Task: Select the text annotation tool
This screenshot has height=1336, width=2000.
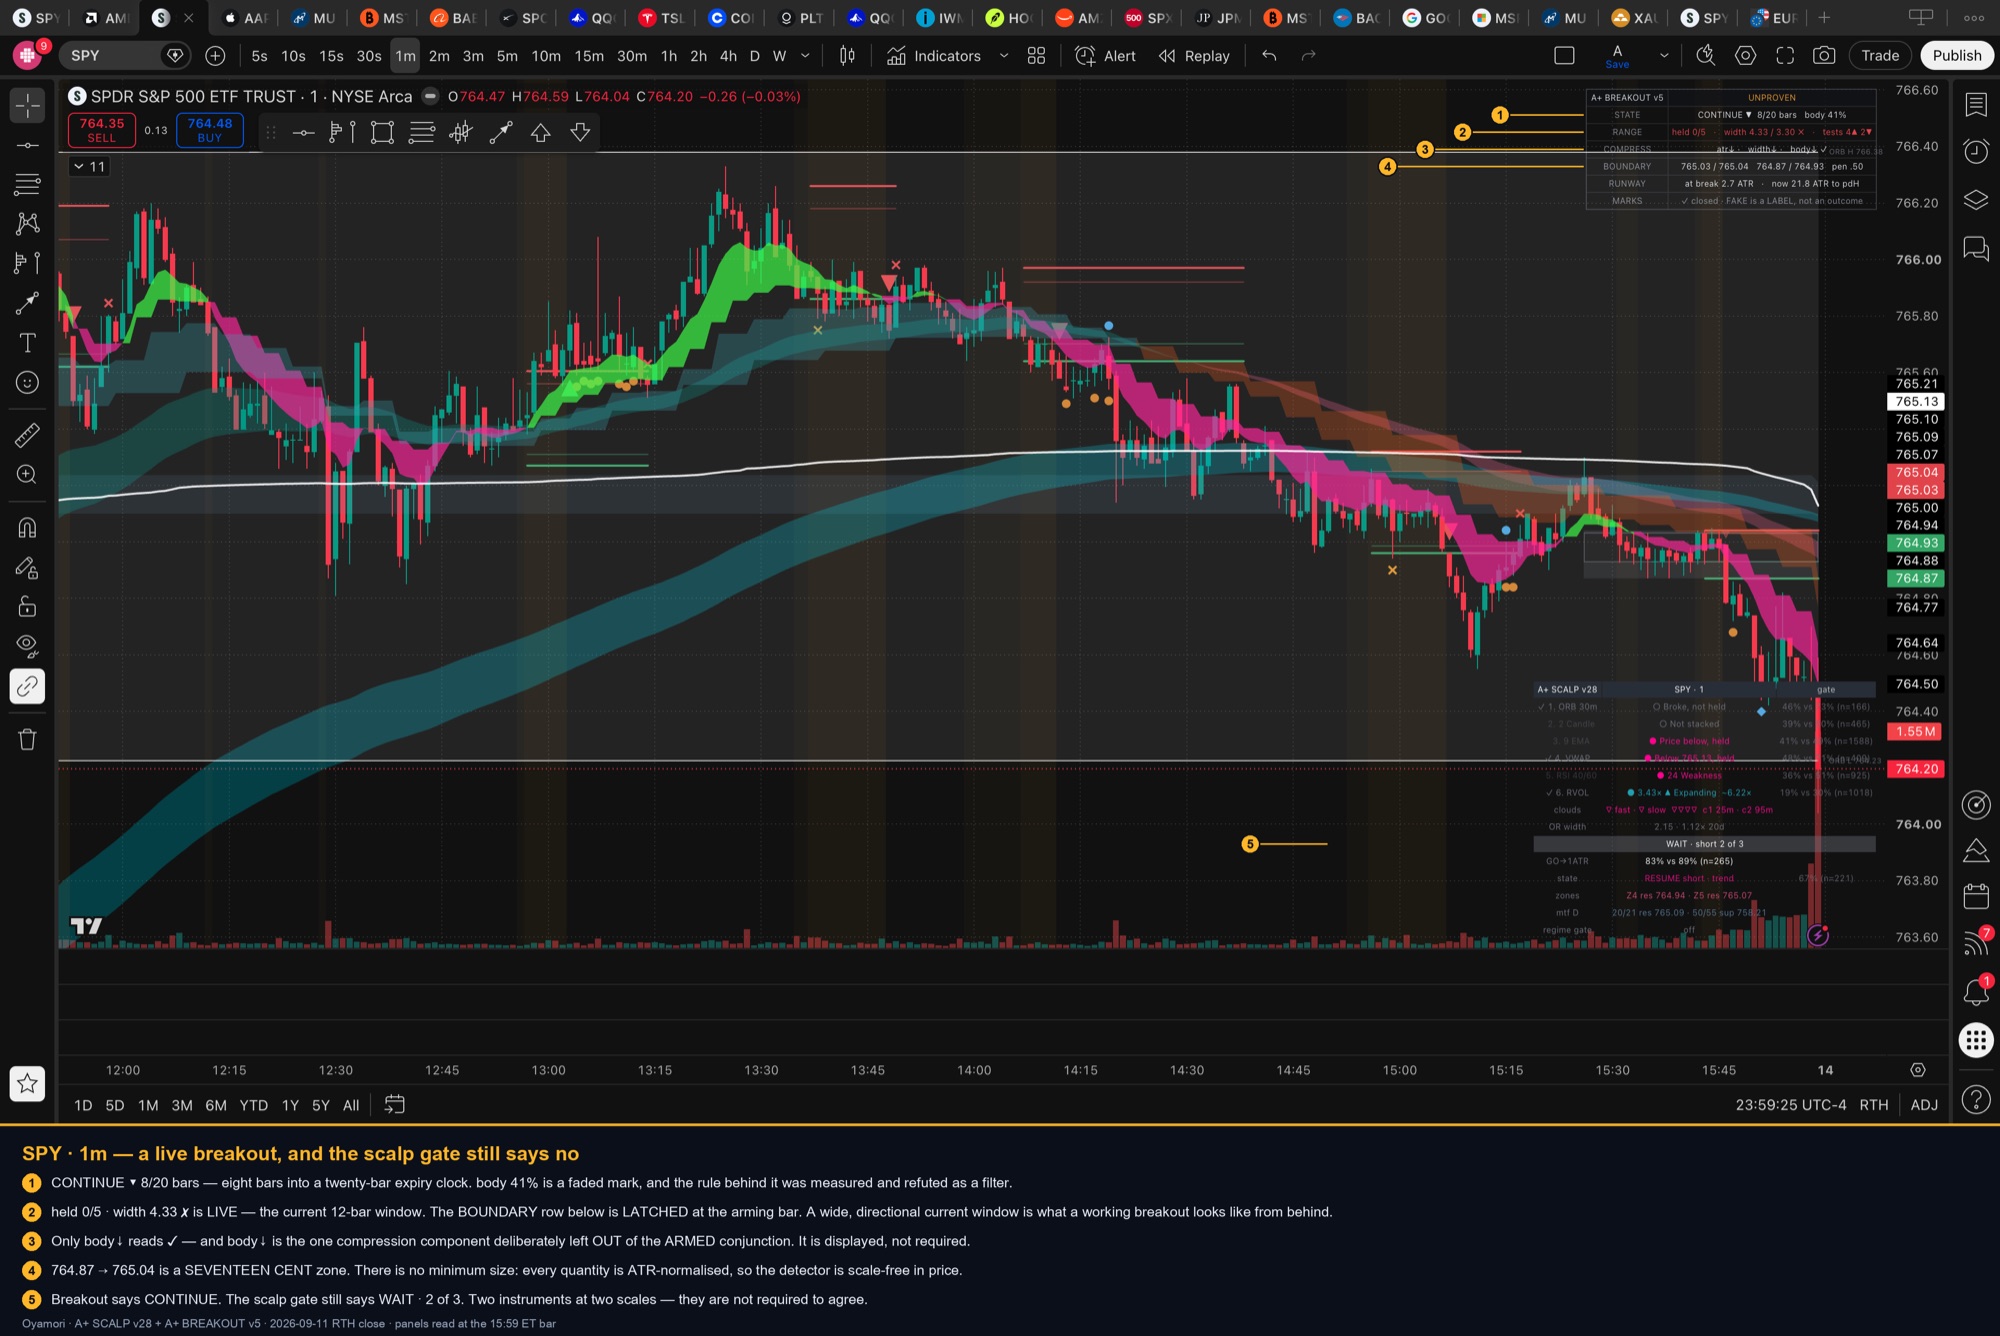Action: click(x=28, y=343)
